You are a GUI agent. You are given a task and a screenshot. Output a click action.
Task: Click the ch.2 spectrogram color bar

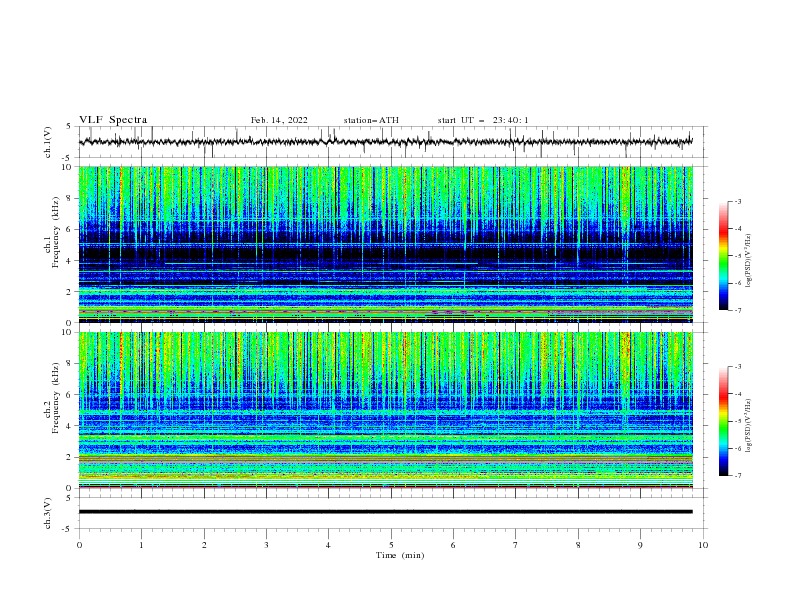(723, 421)
